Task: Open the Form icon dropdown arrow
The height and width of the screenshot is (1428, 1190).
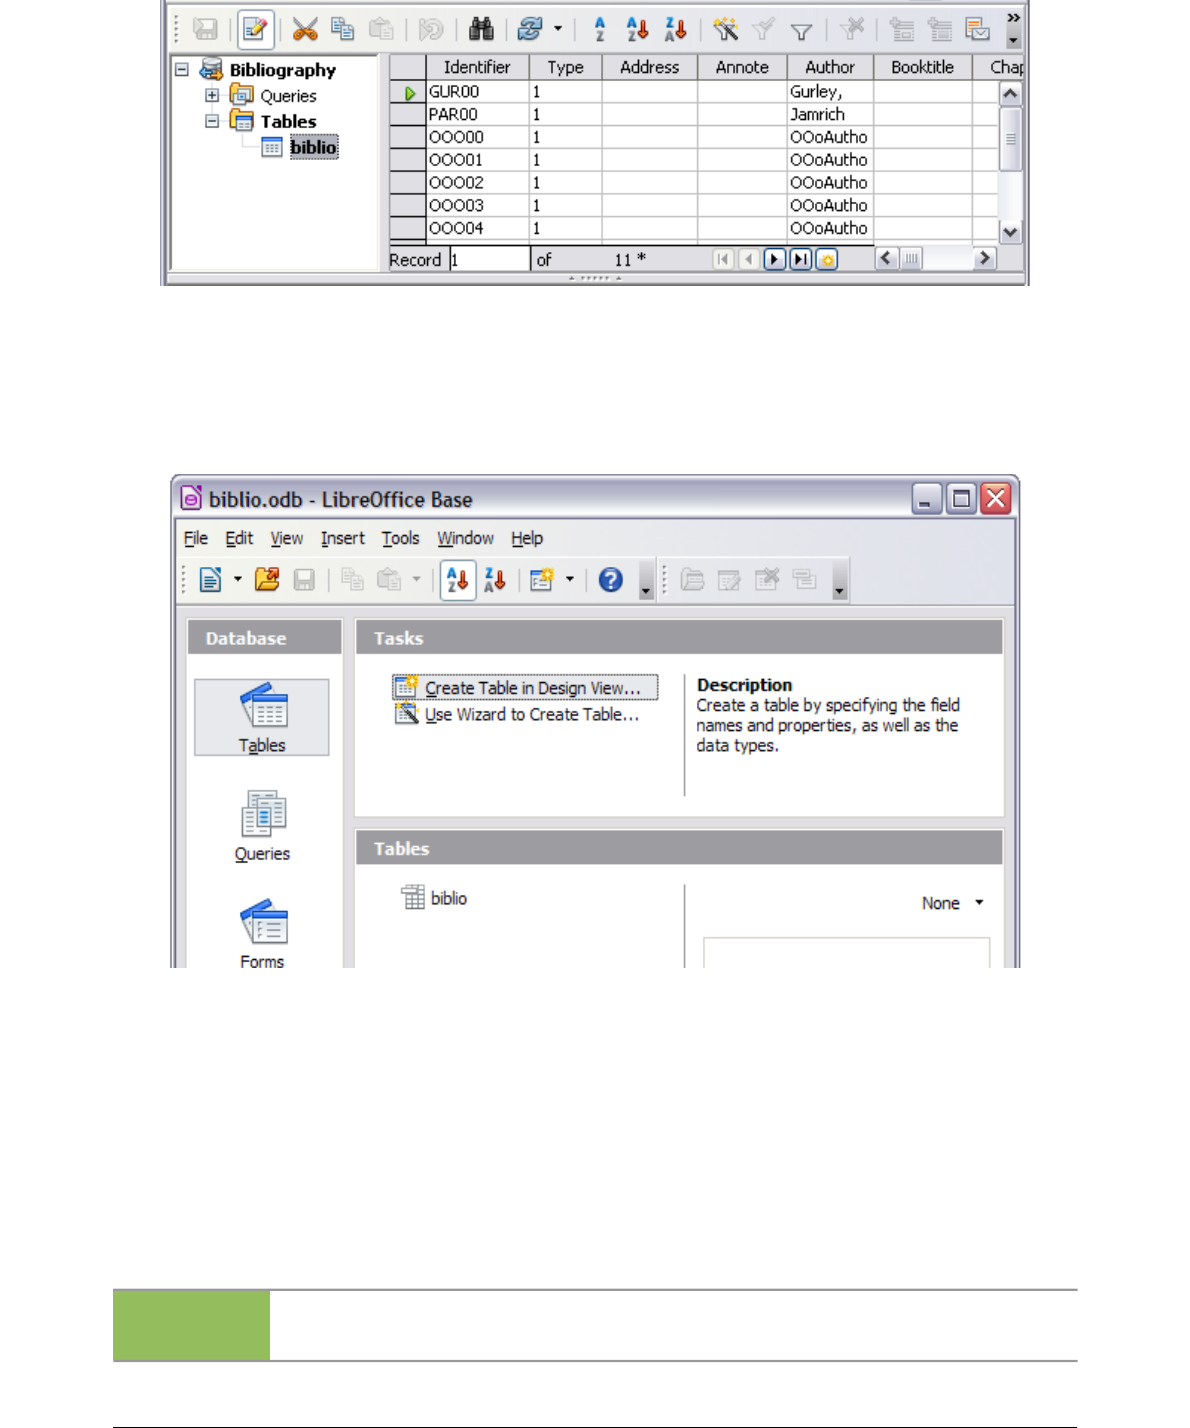Action: pos(570,579)
